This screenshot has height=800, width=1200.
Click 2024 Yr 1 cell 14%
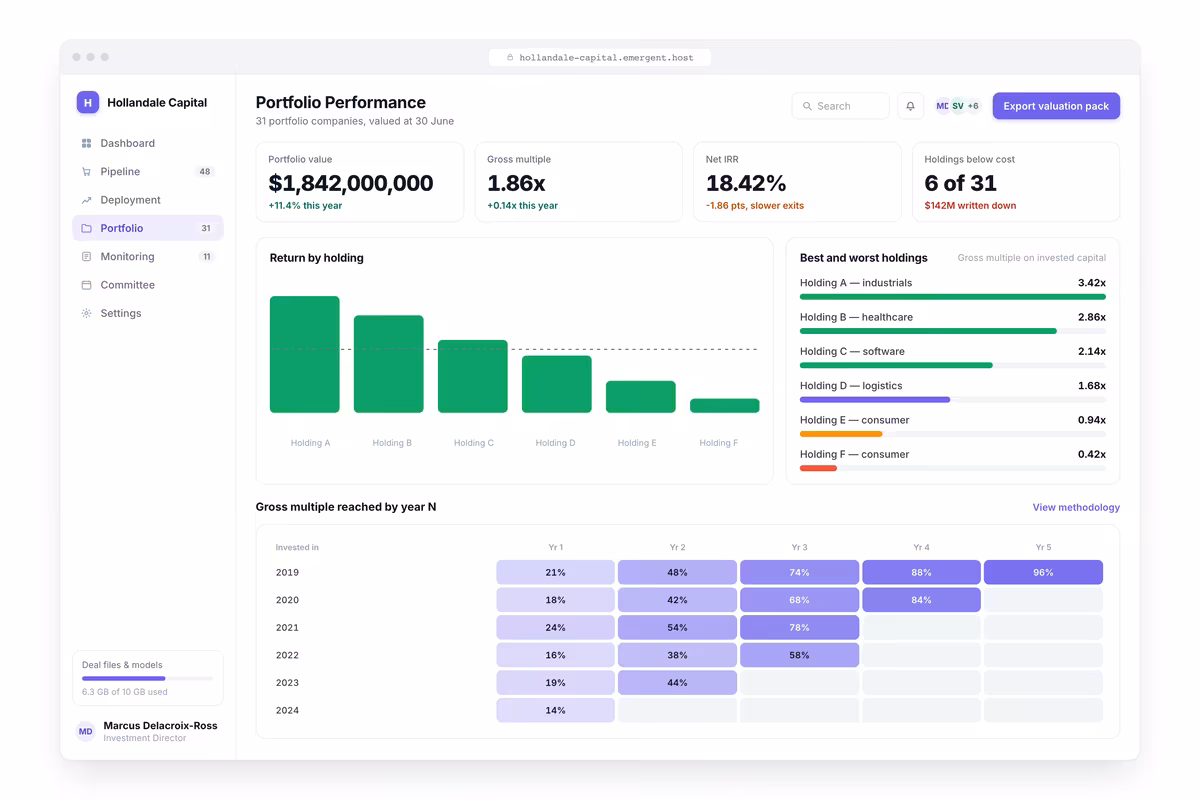555,710
